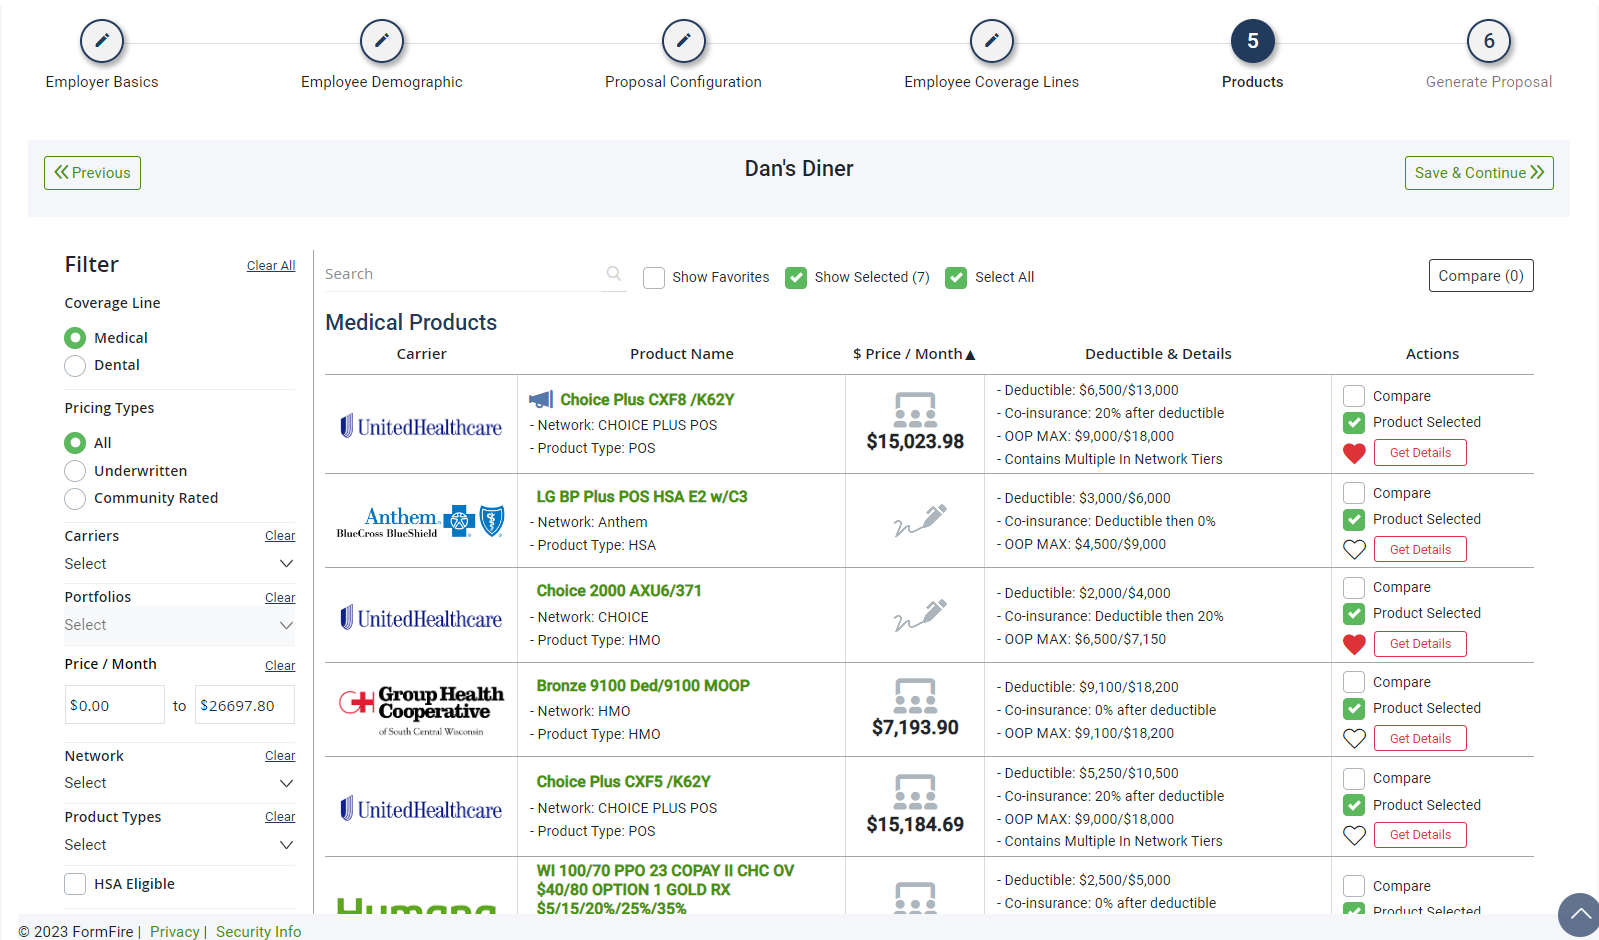Get Details for Bronze 9100 Ded/9100 MOOP
Viewport: 1599px width, 940px height.
click(x=1420, y=739)
